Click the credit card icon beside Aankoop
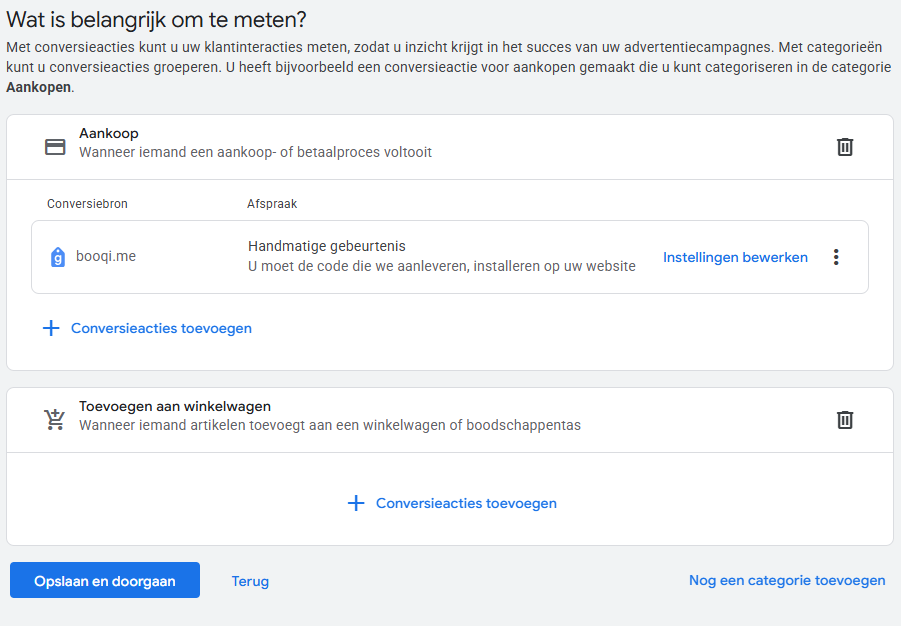Screen dimensions: 901x626 point(55,147)
